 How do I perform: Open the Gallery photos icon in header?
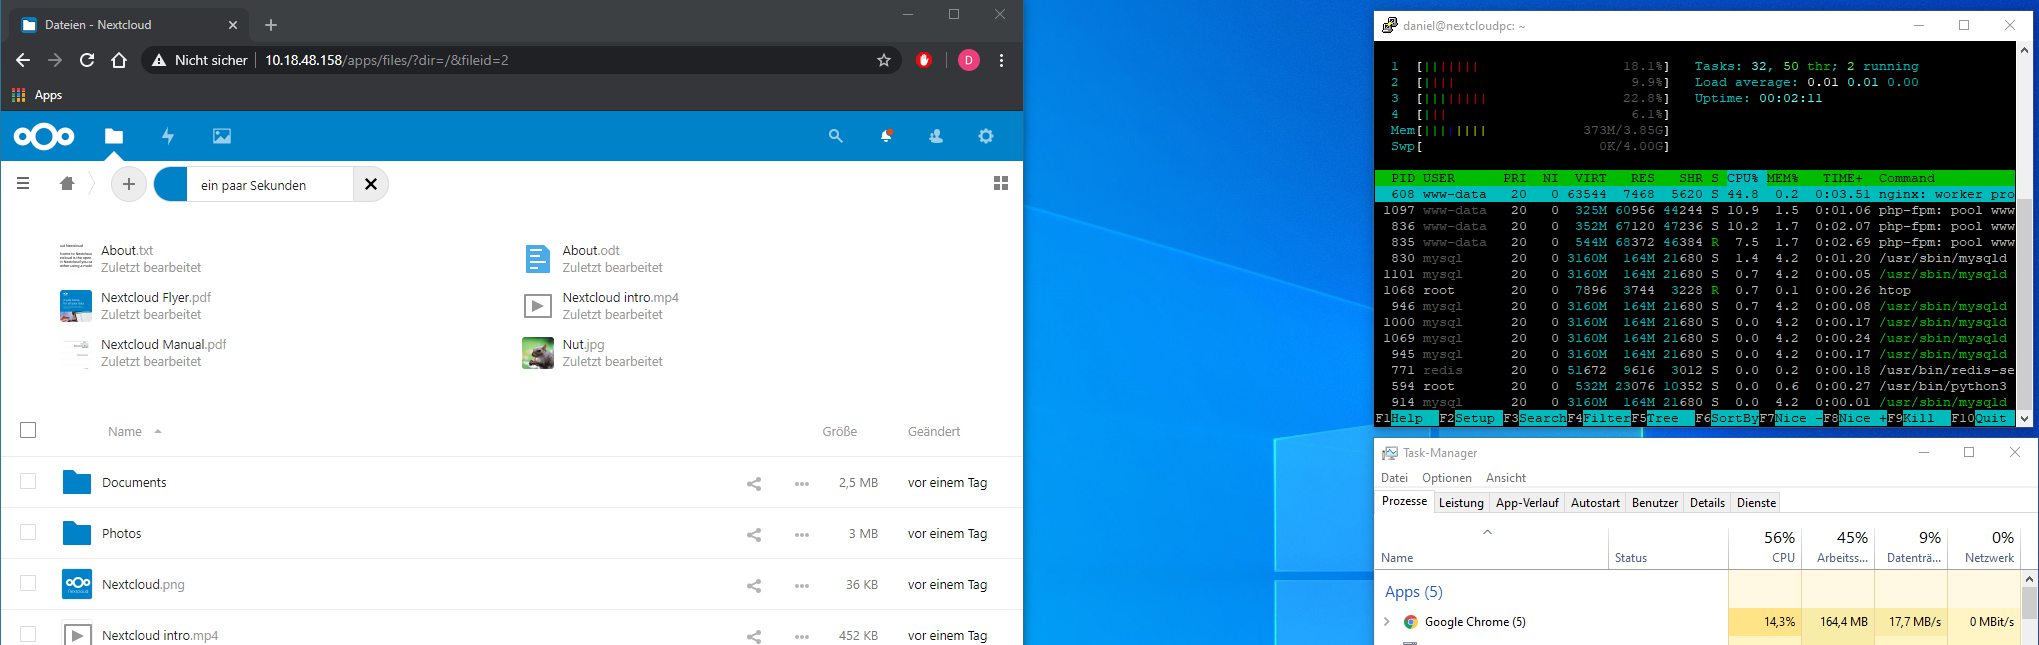click(x=222, y=136)
